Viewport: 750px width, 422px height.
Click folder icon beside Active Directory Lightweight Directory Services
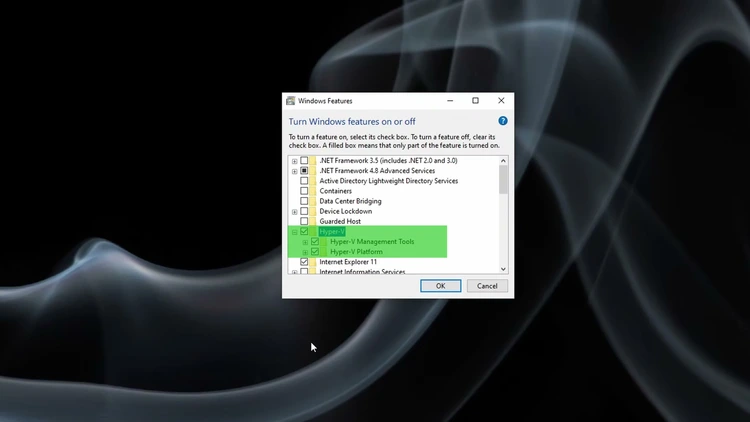tap(312, 181)
